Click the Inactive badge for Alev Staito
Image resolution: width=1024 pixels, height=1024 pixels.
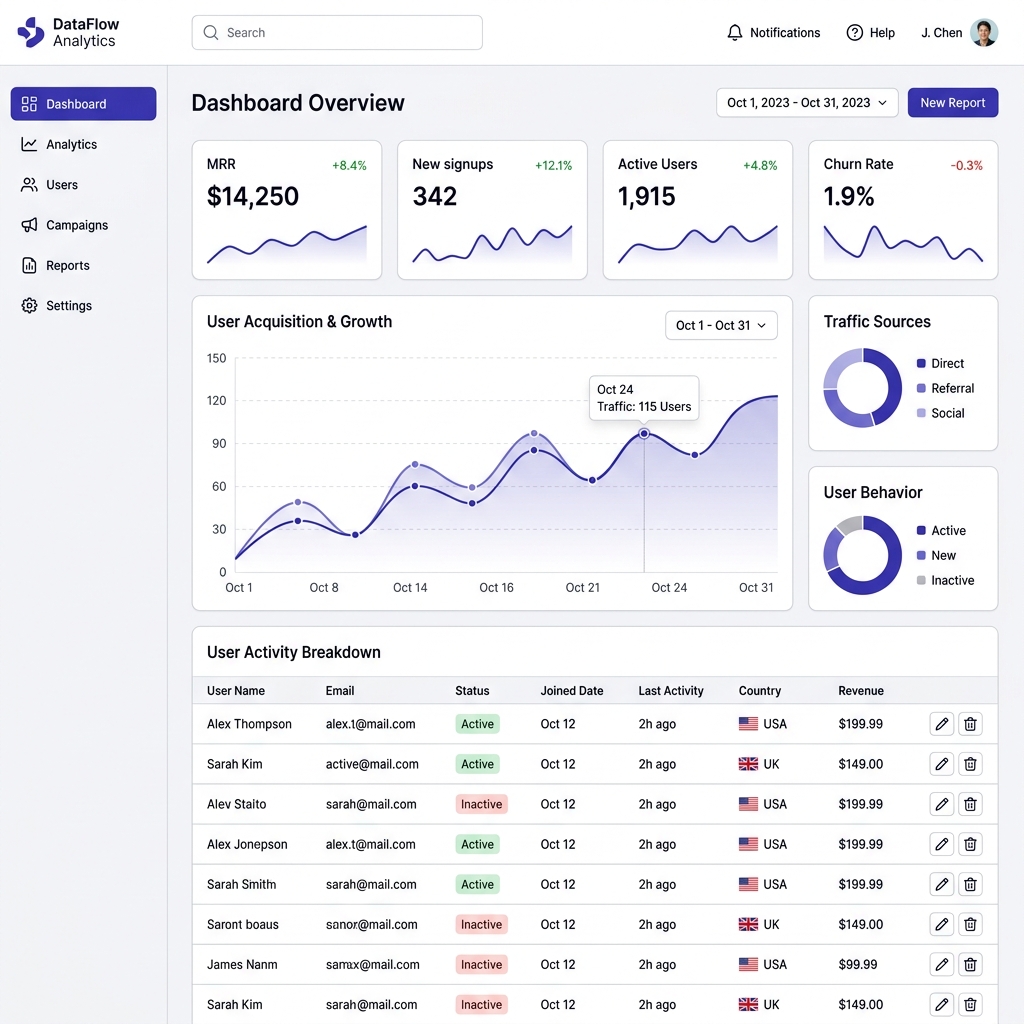(481, 804)
